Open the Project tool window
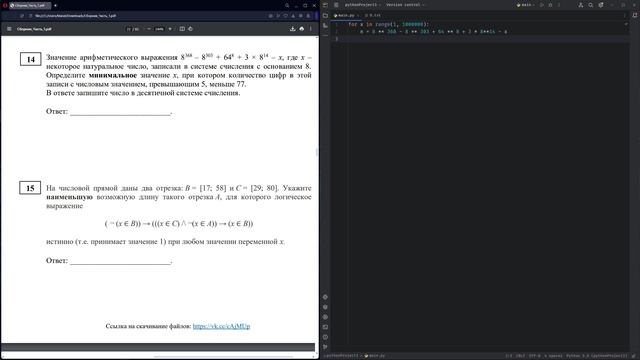Viewport: 640px width, 360px height. (x=325, y=16)
